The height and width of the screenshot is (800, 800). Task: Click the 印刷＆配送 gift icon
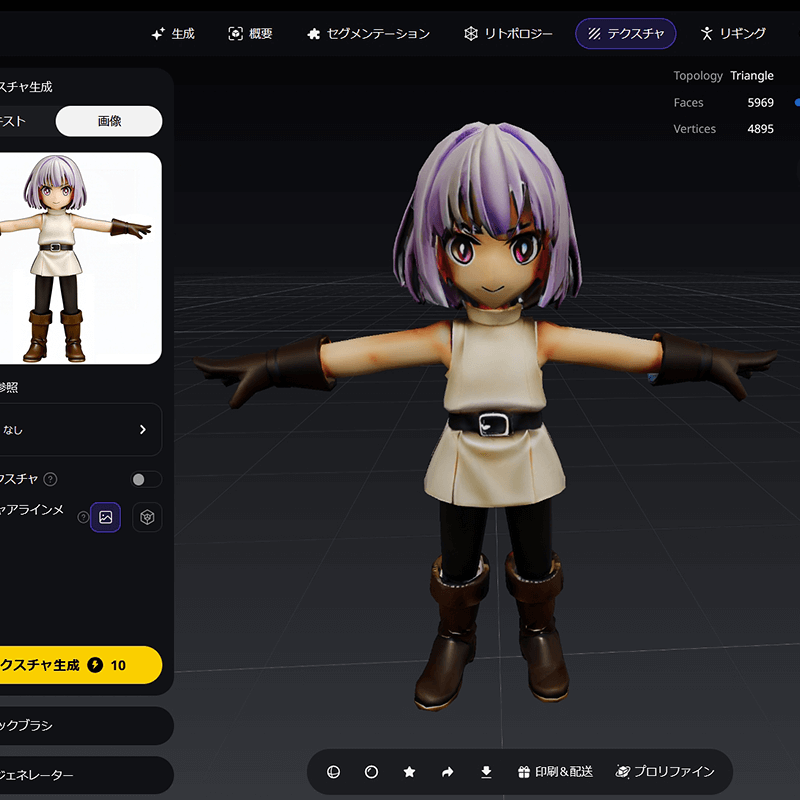(x=524, y=772)
